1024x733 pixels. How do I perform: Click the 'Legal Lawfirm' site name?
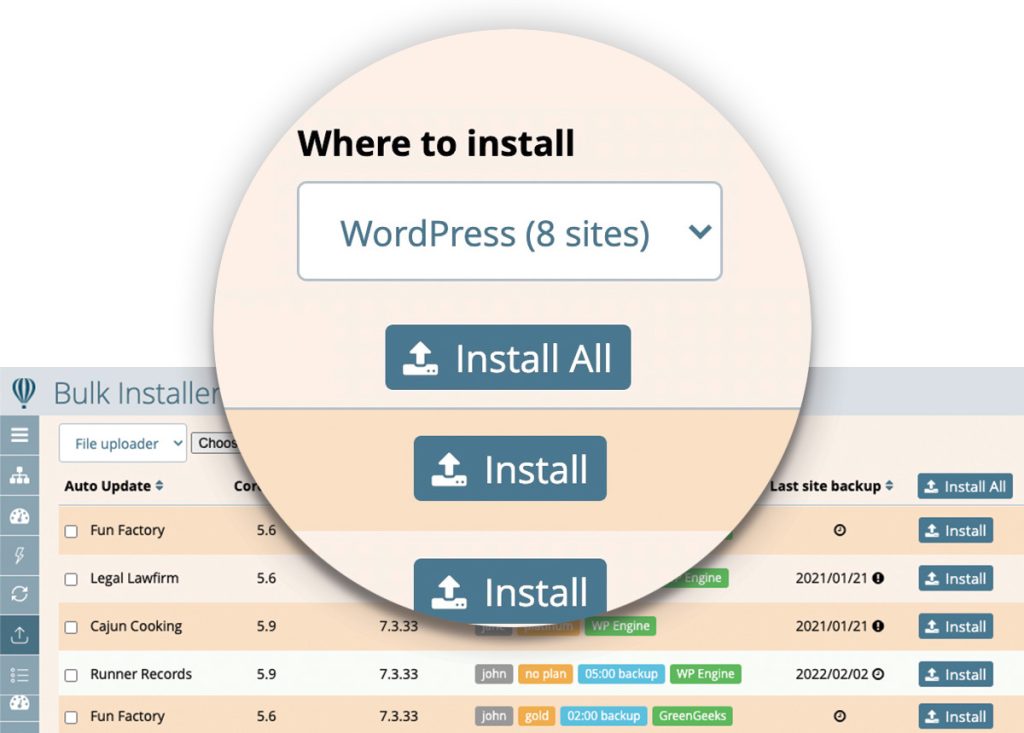[x=135, y=578]
